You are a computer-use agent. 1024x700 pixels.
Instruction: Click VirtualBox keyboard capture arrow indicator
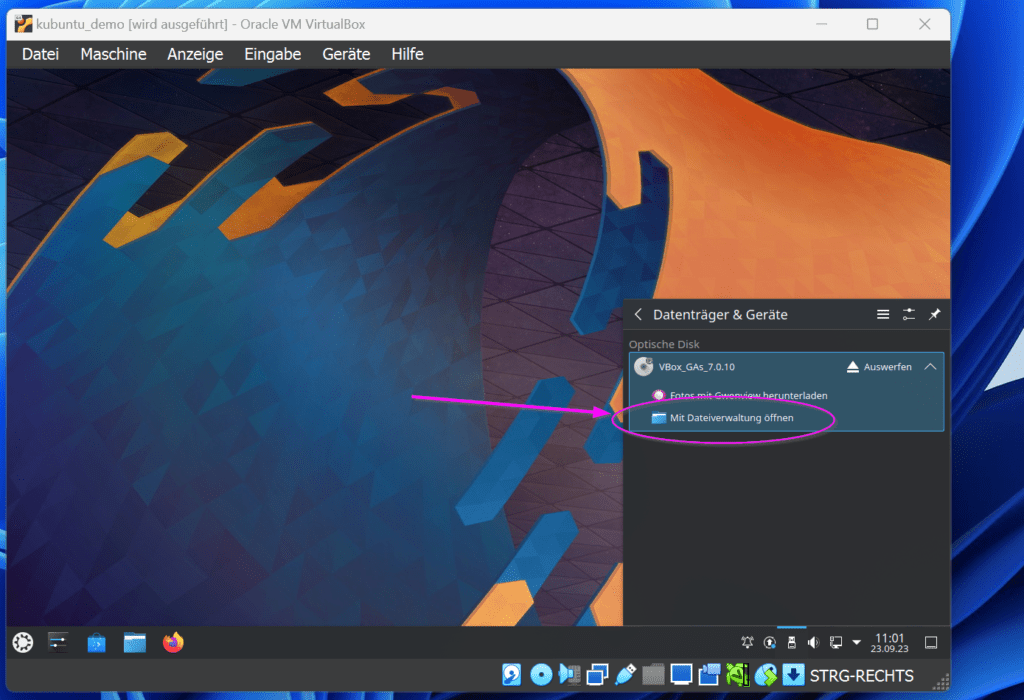[793, 675]
